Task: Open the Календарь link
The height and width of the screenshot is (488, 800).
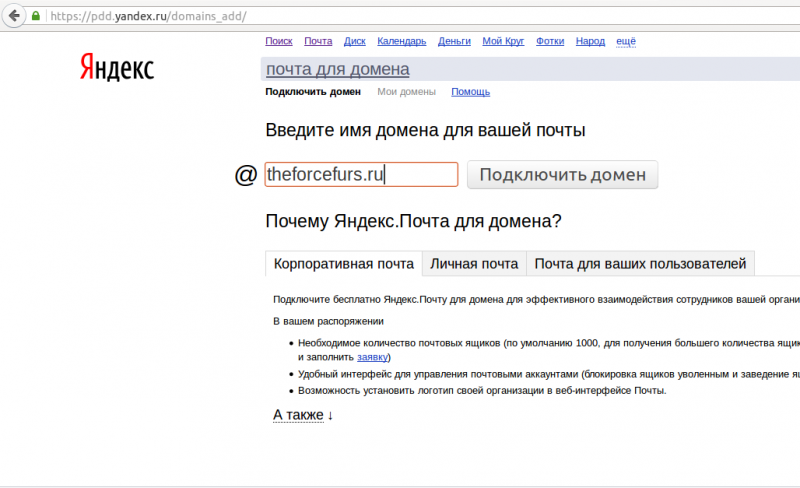Action: pos(402,41)
